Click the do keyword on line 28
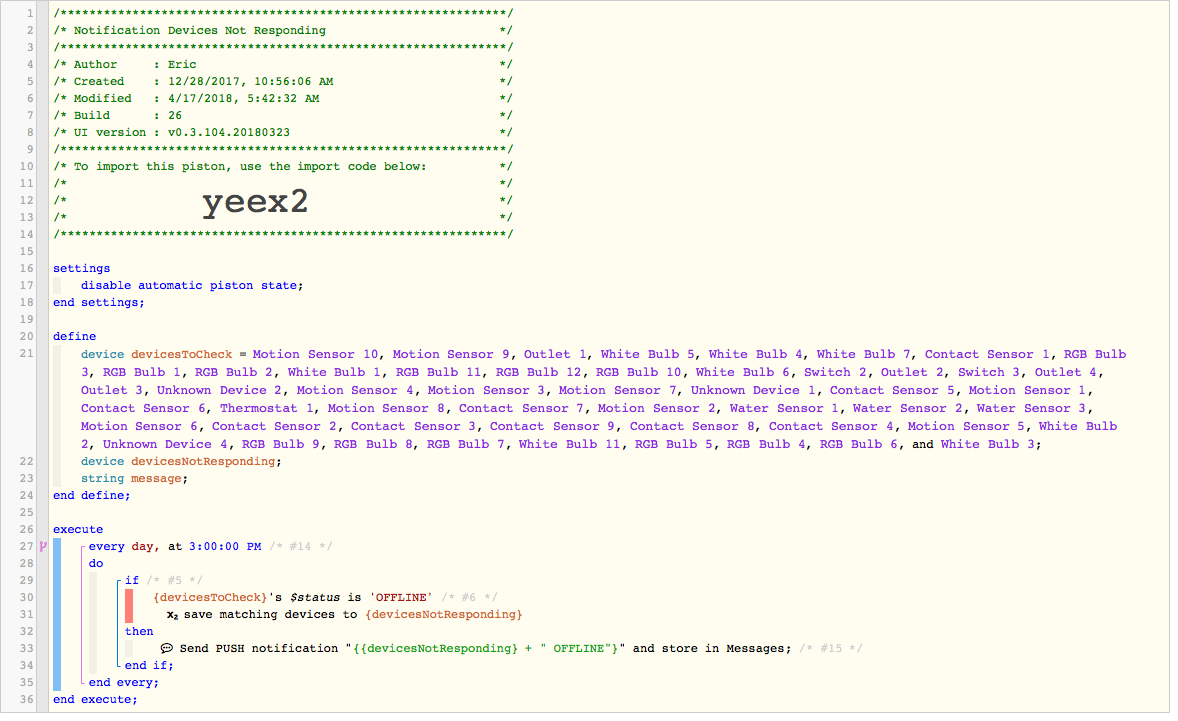Viewport: 1178px width, 721px height. tap(95, 563)
